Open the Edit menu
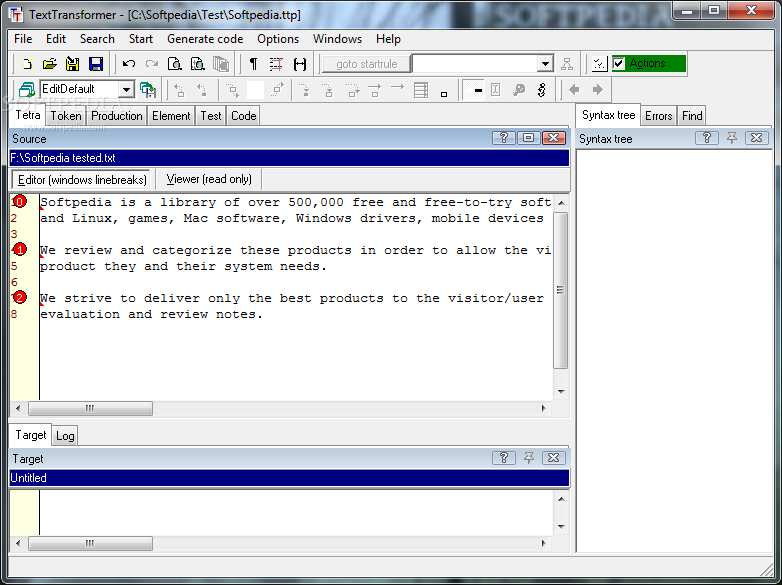The width and height of the screenshot is (782, 585). coord(56,39)
